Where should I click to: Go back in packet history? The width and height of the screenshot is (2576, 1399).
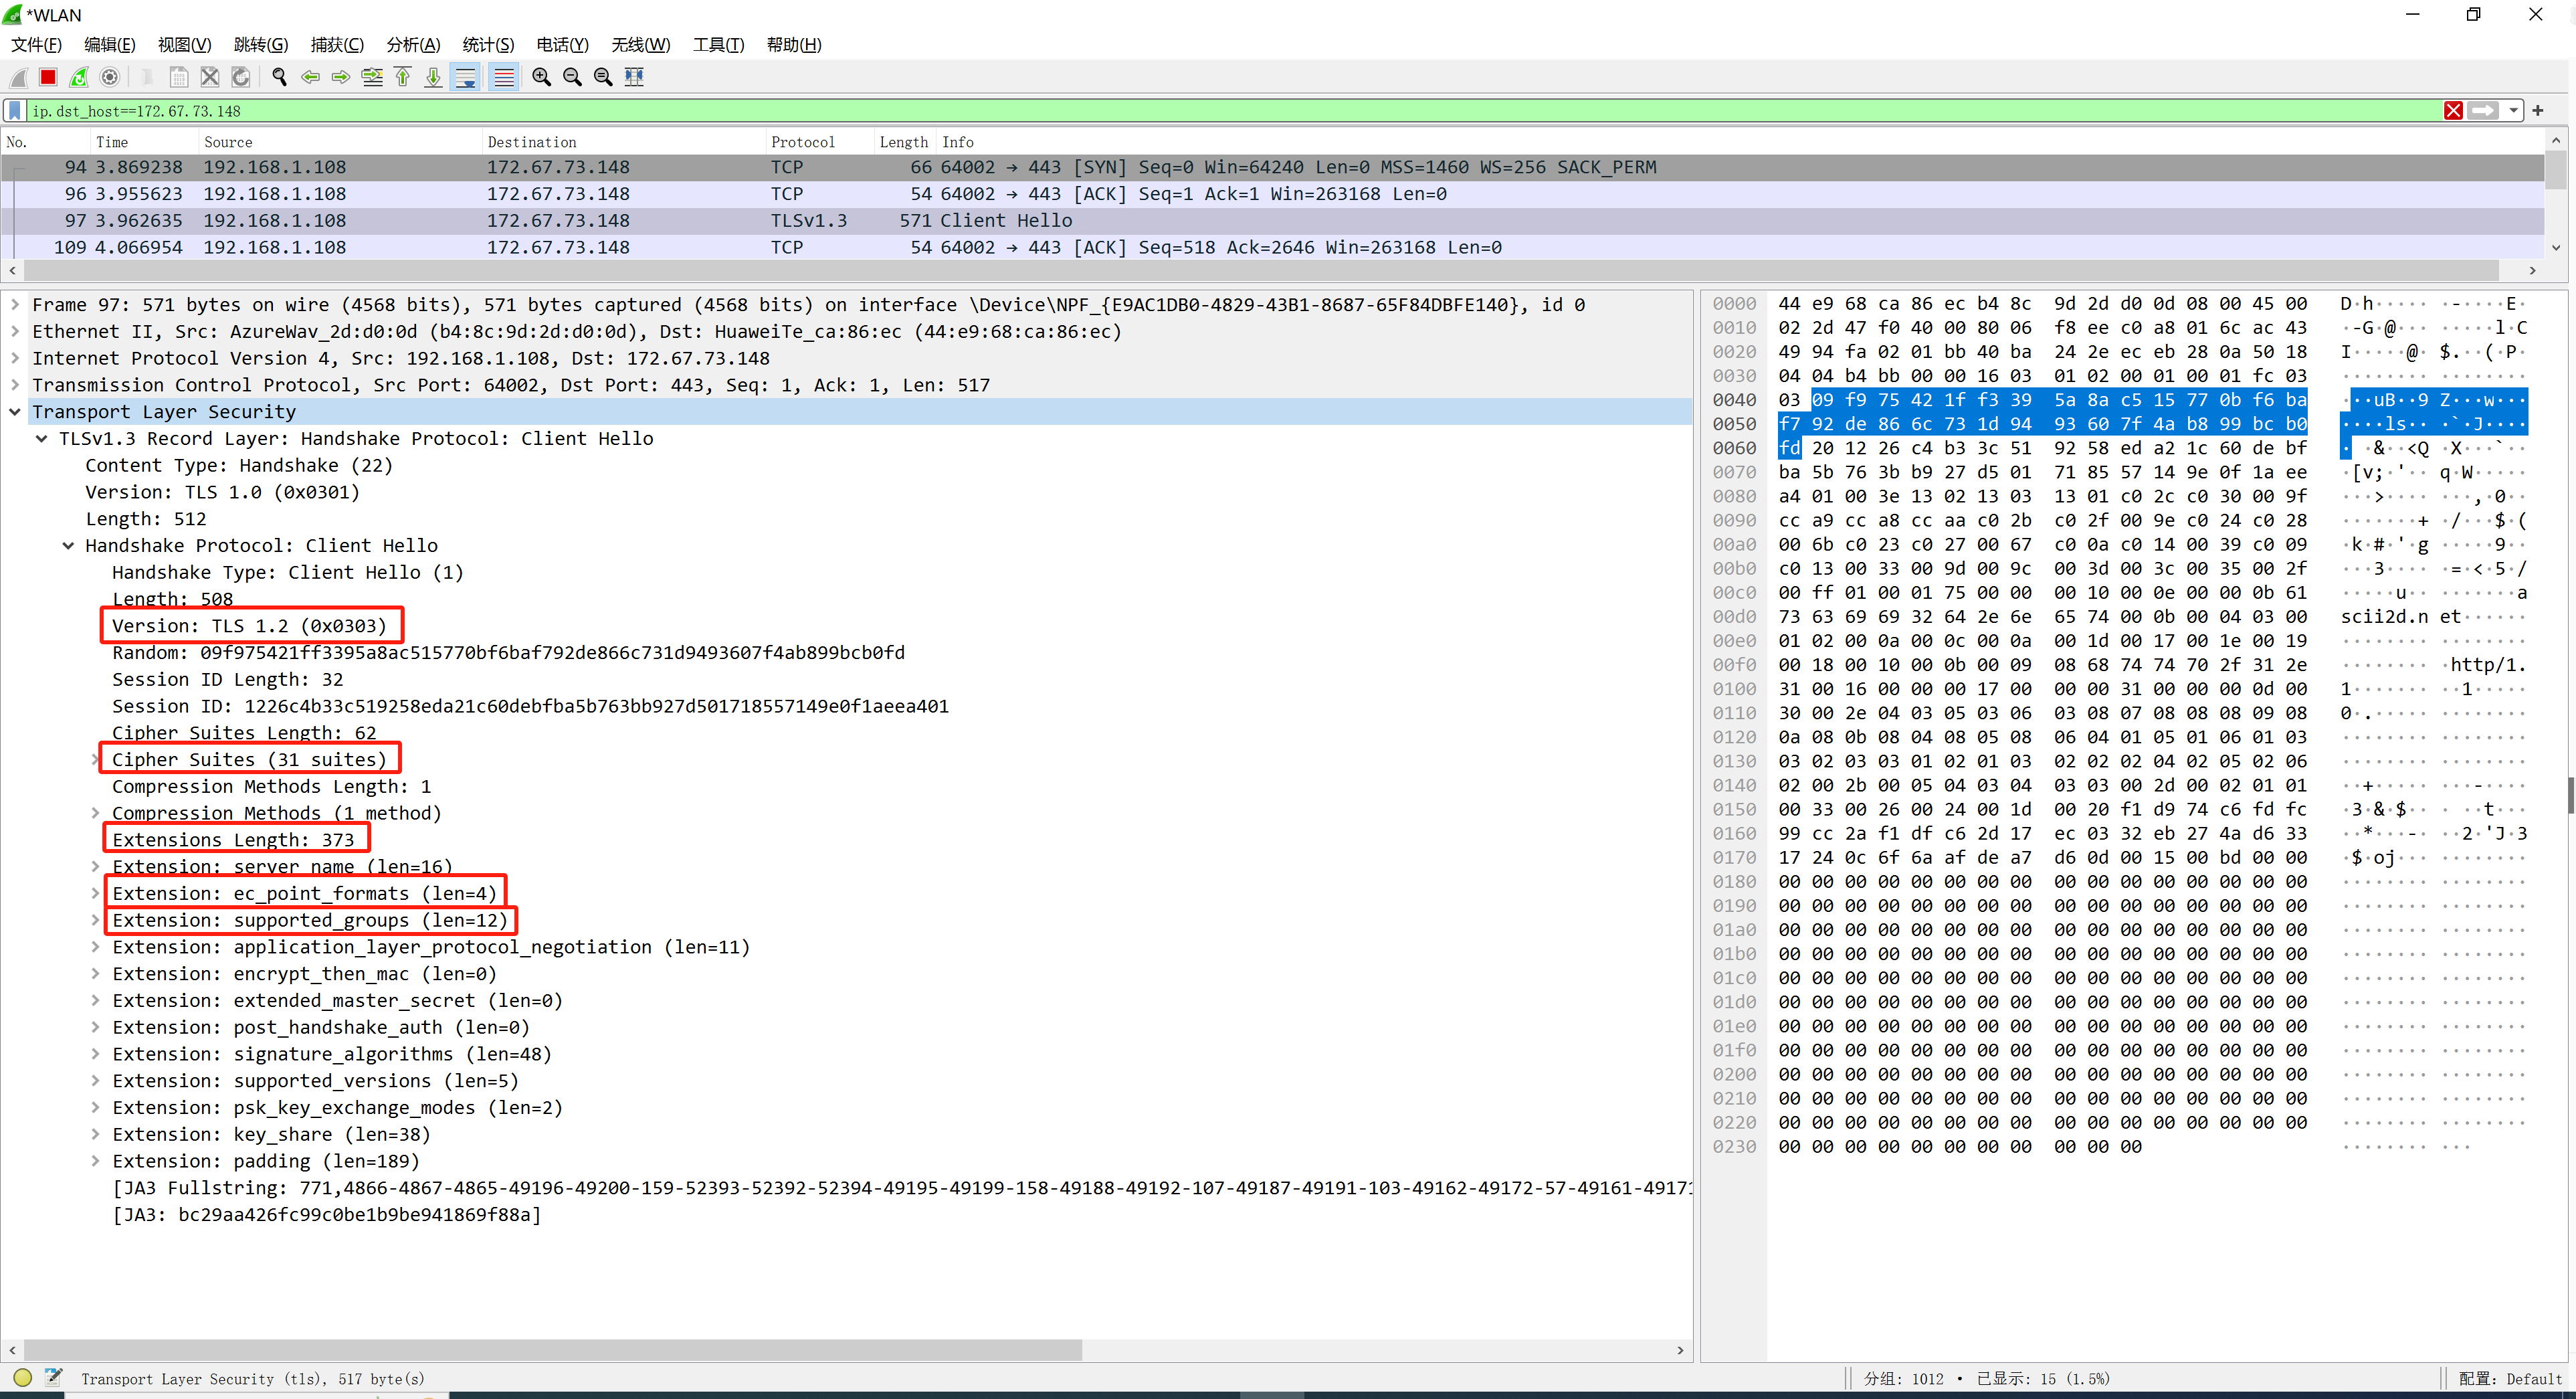click(x=311, y=77)
